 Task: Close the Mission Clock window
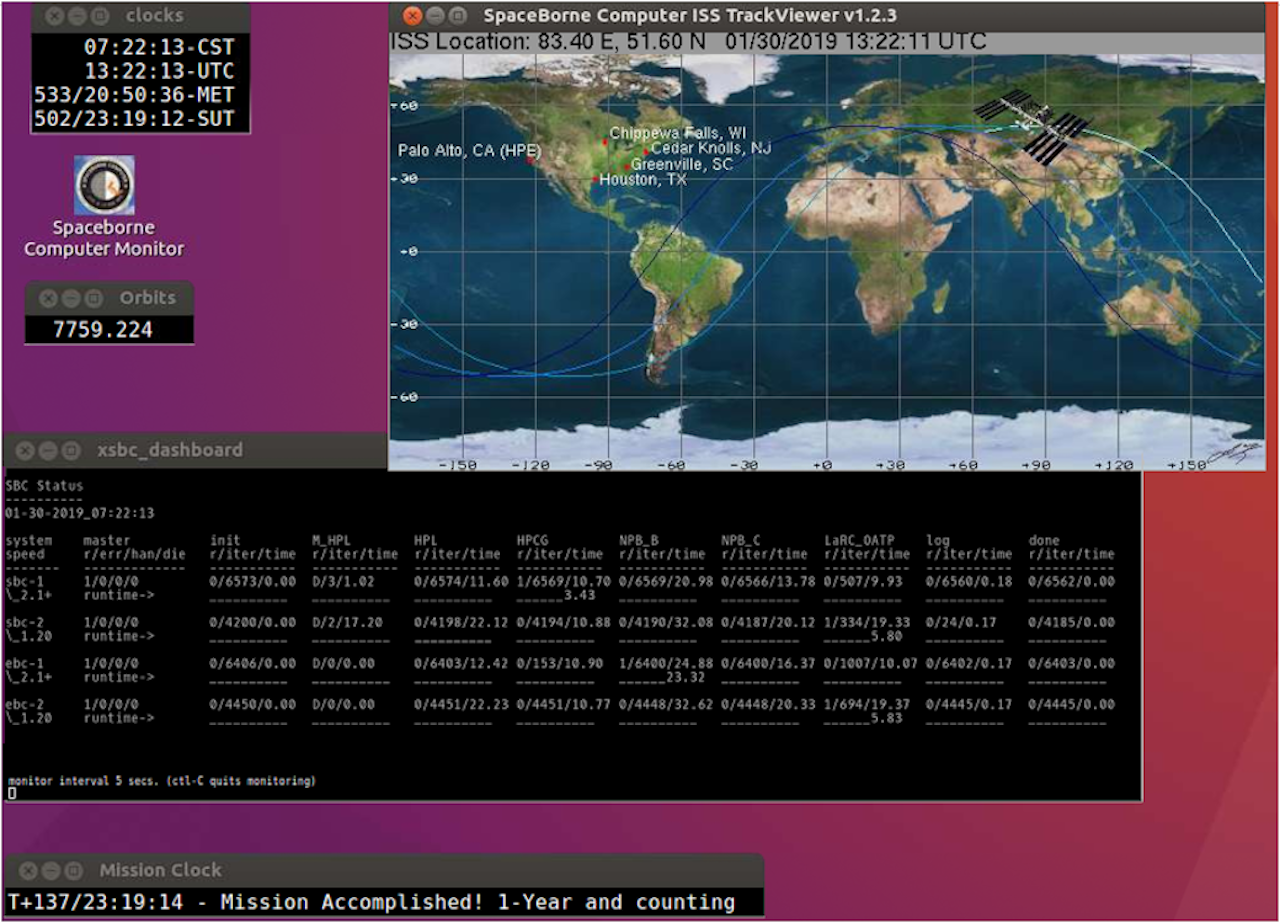coord(29,870)
